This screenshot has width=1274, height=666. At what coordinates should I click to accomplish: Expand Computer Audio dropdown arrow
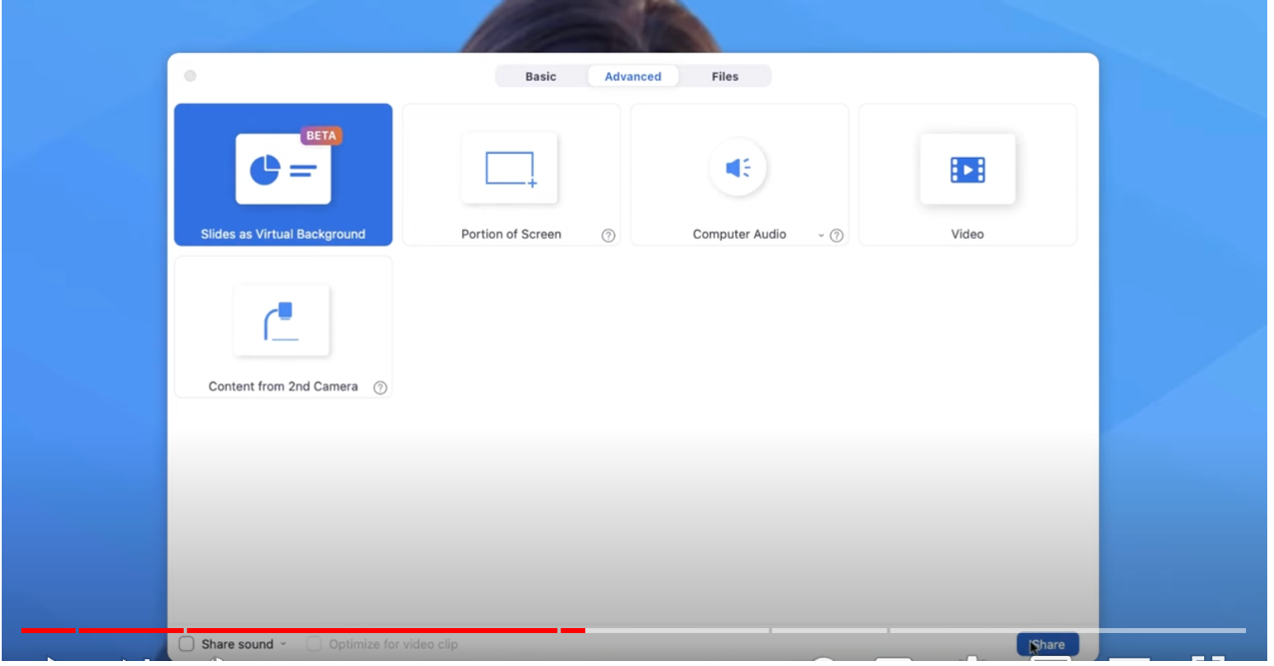click(x=821, y=236)
